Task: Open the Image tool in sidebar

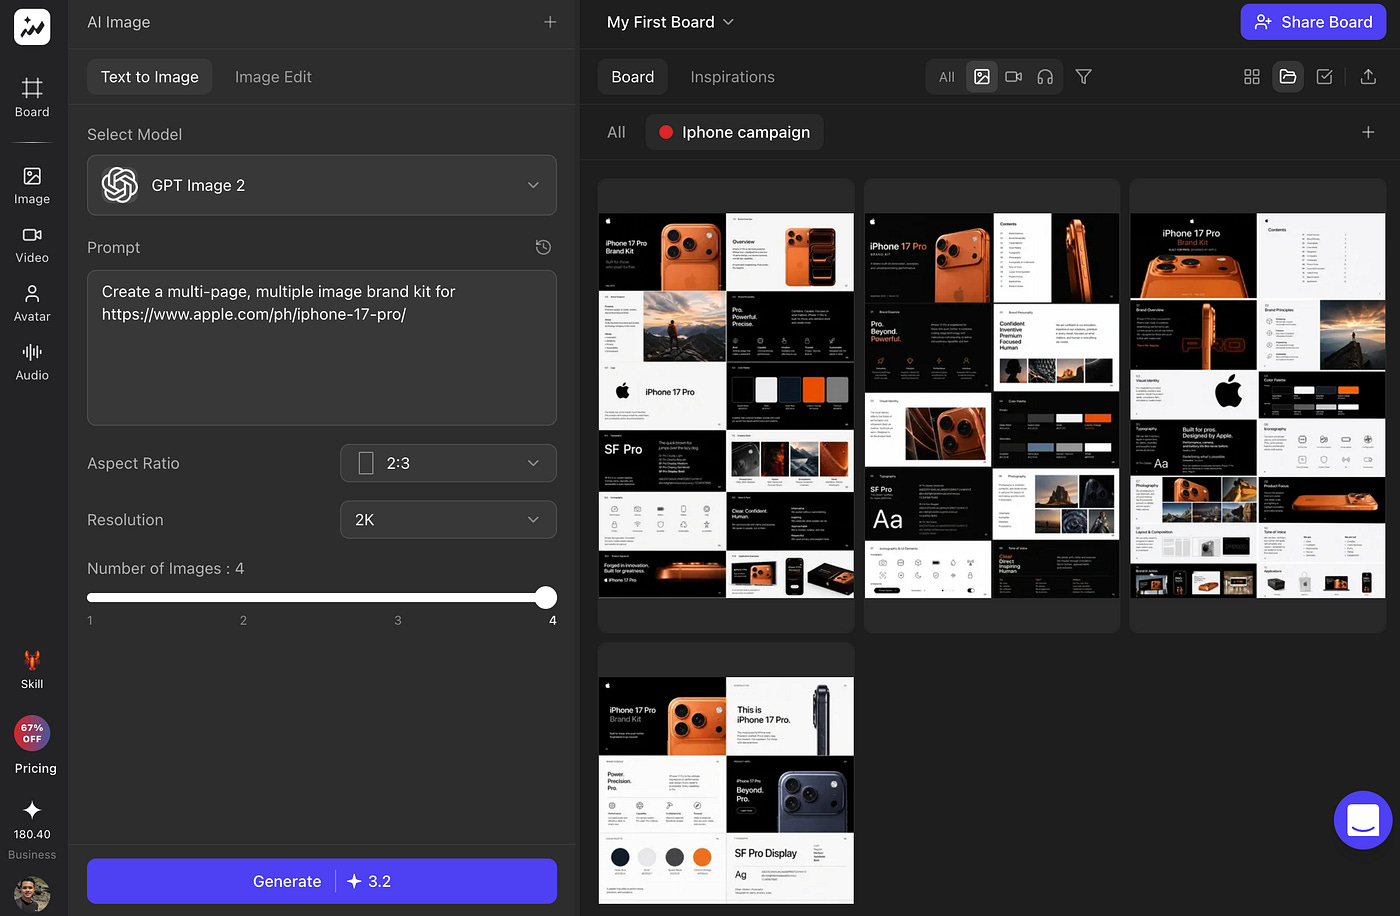Action: tap(32, 186)
